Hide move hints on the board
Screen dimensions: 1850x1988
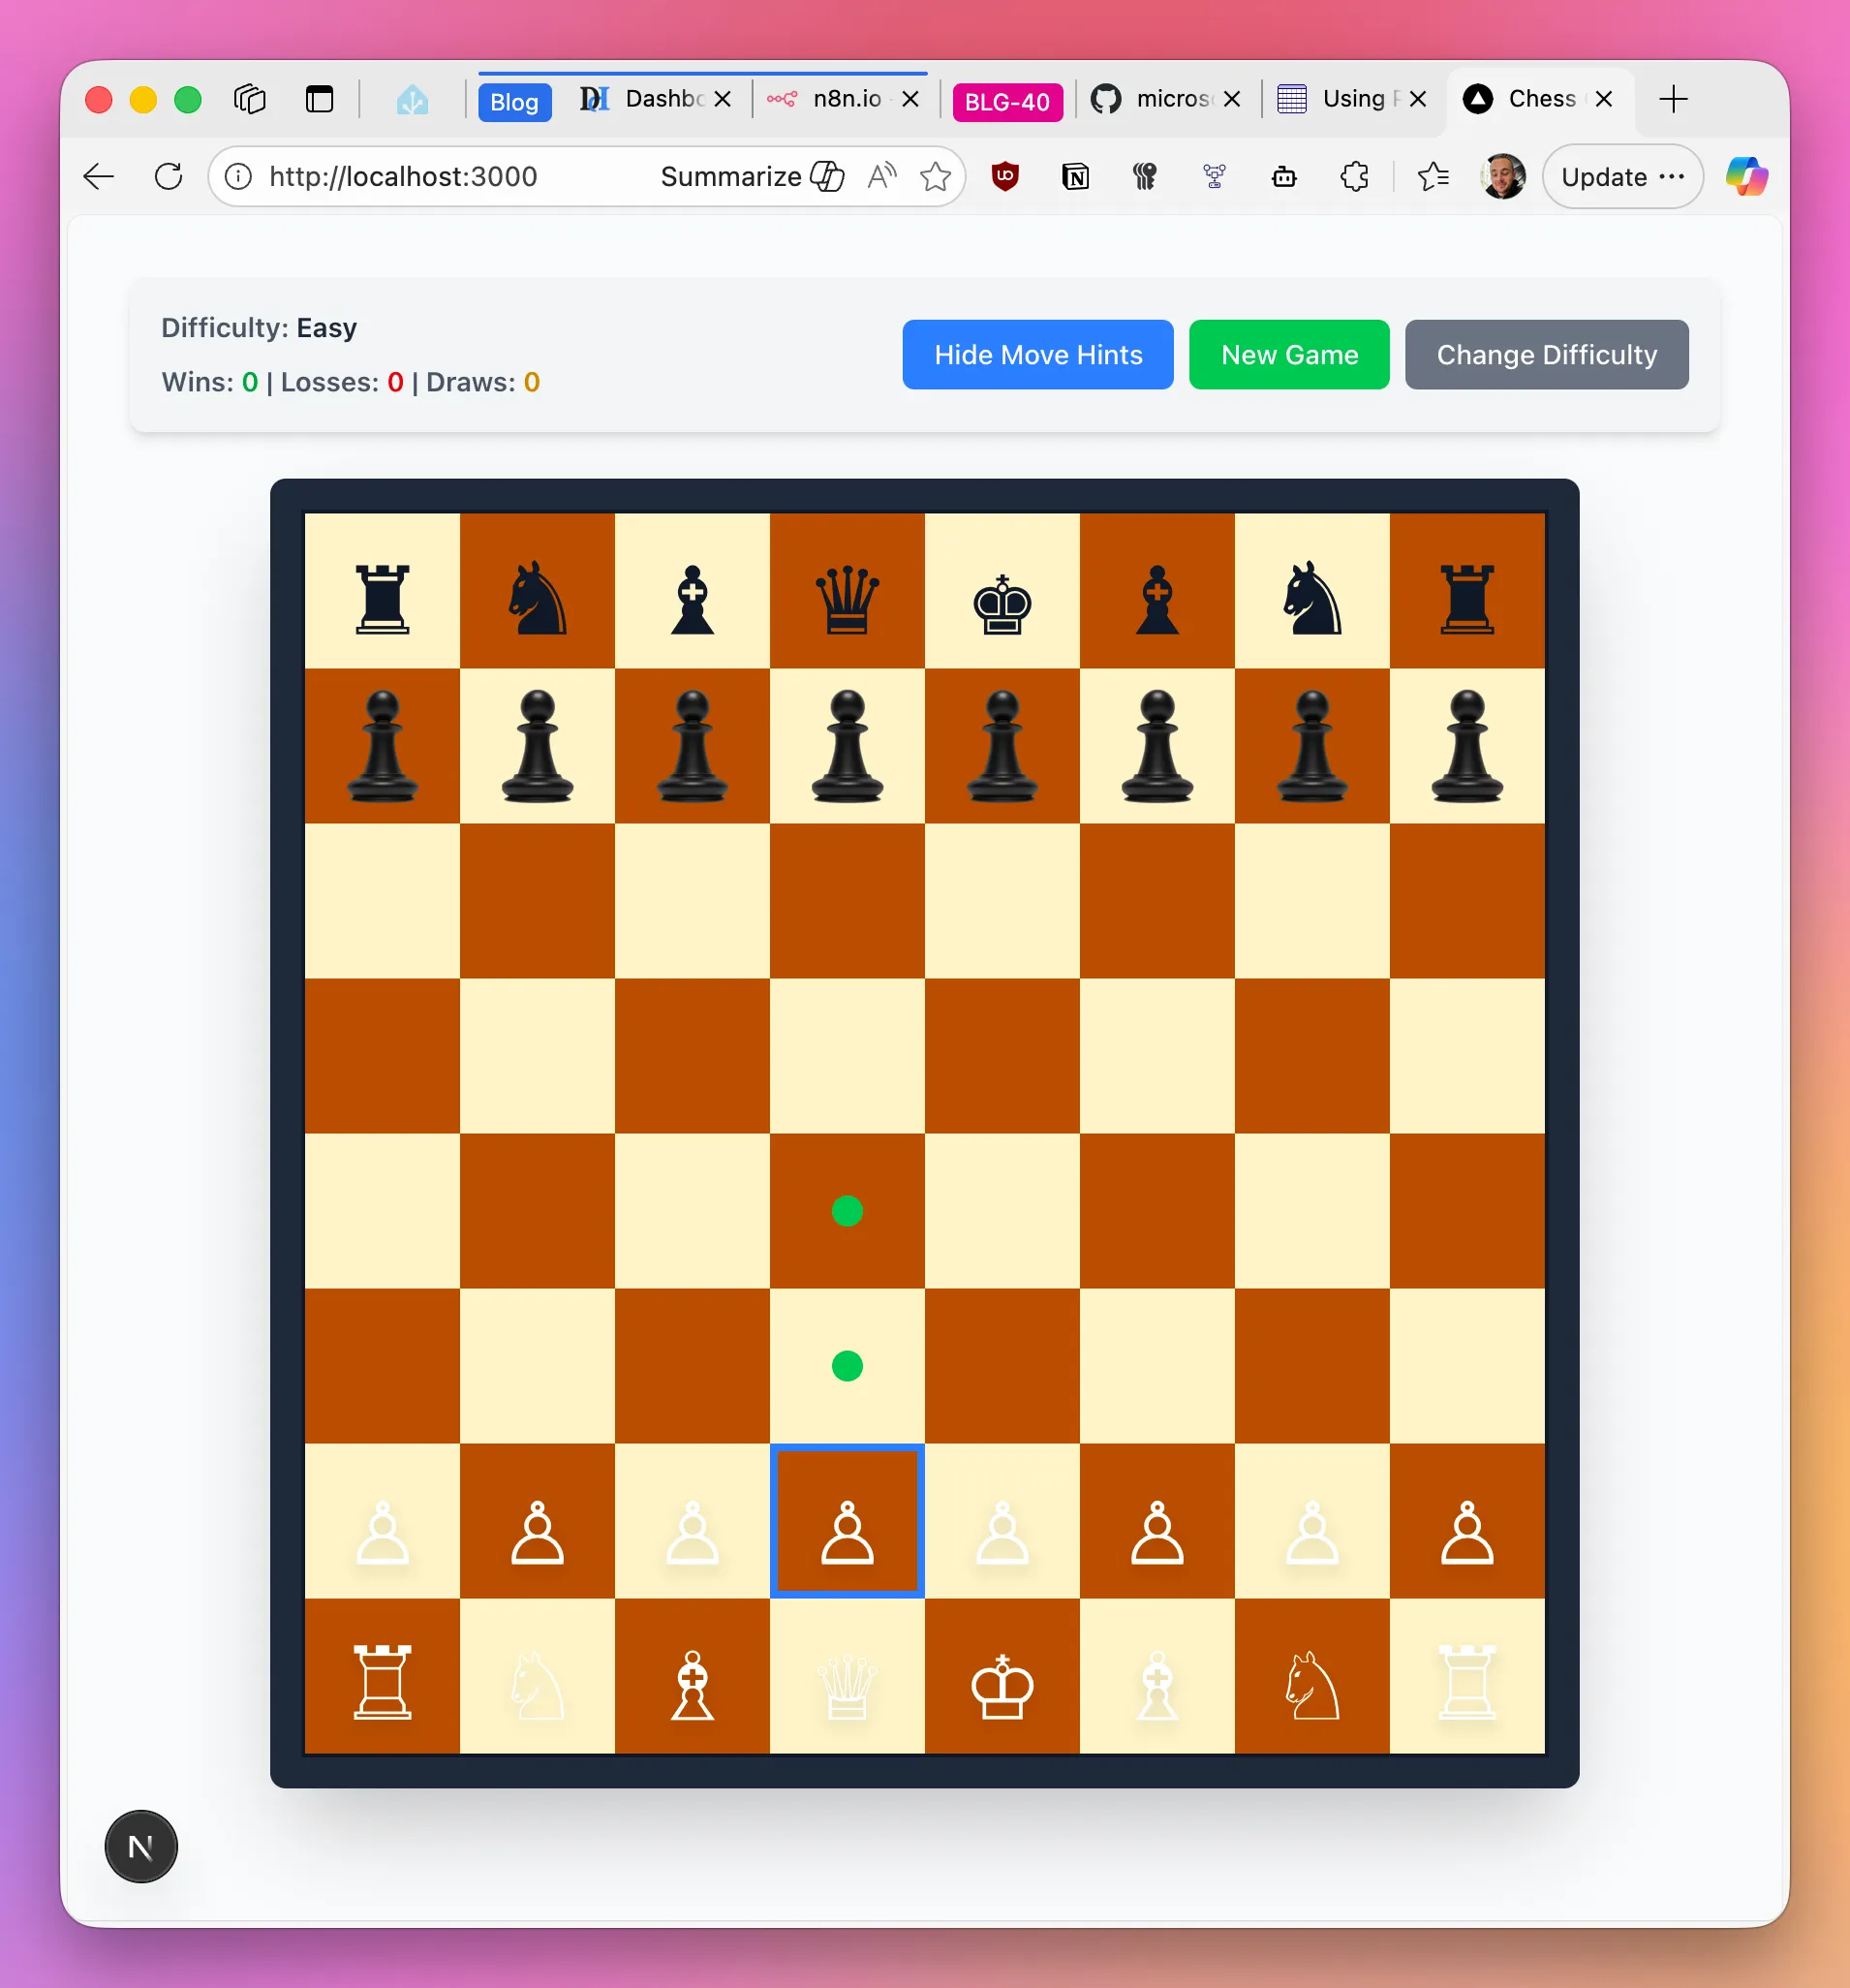[x=1037, y=355]
